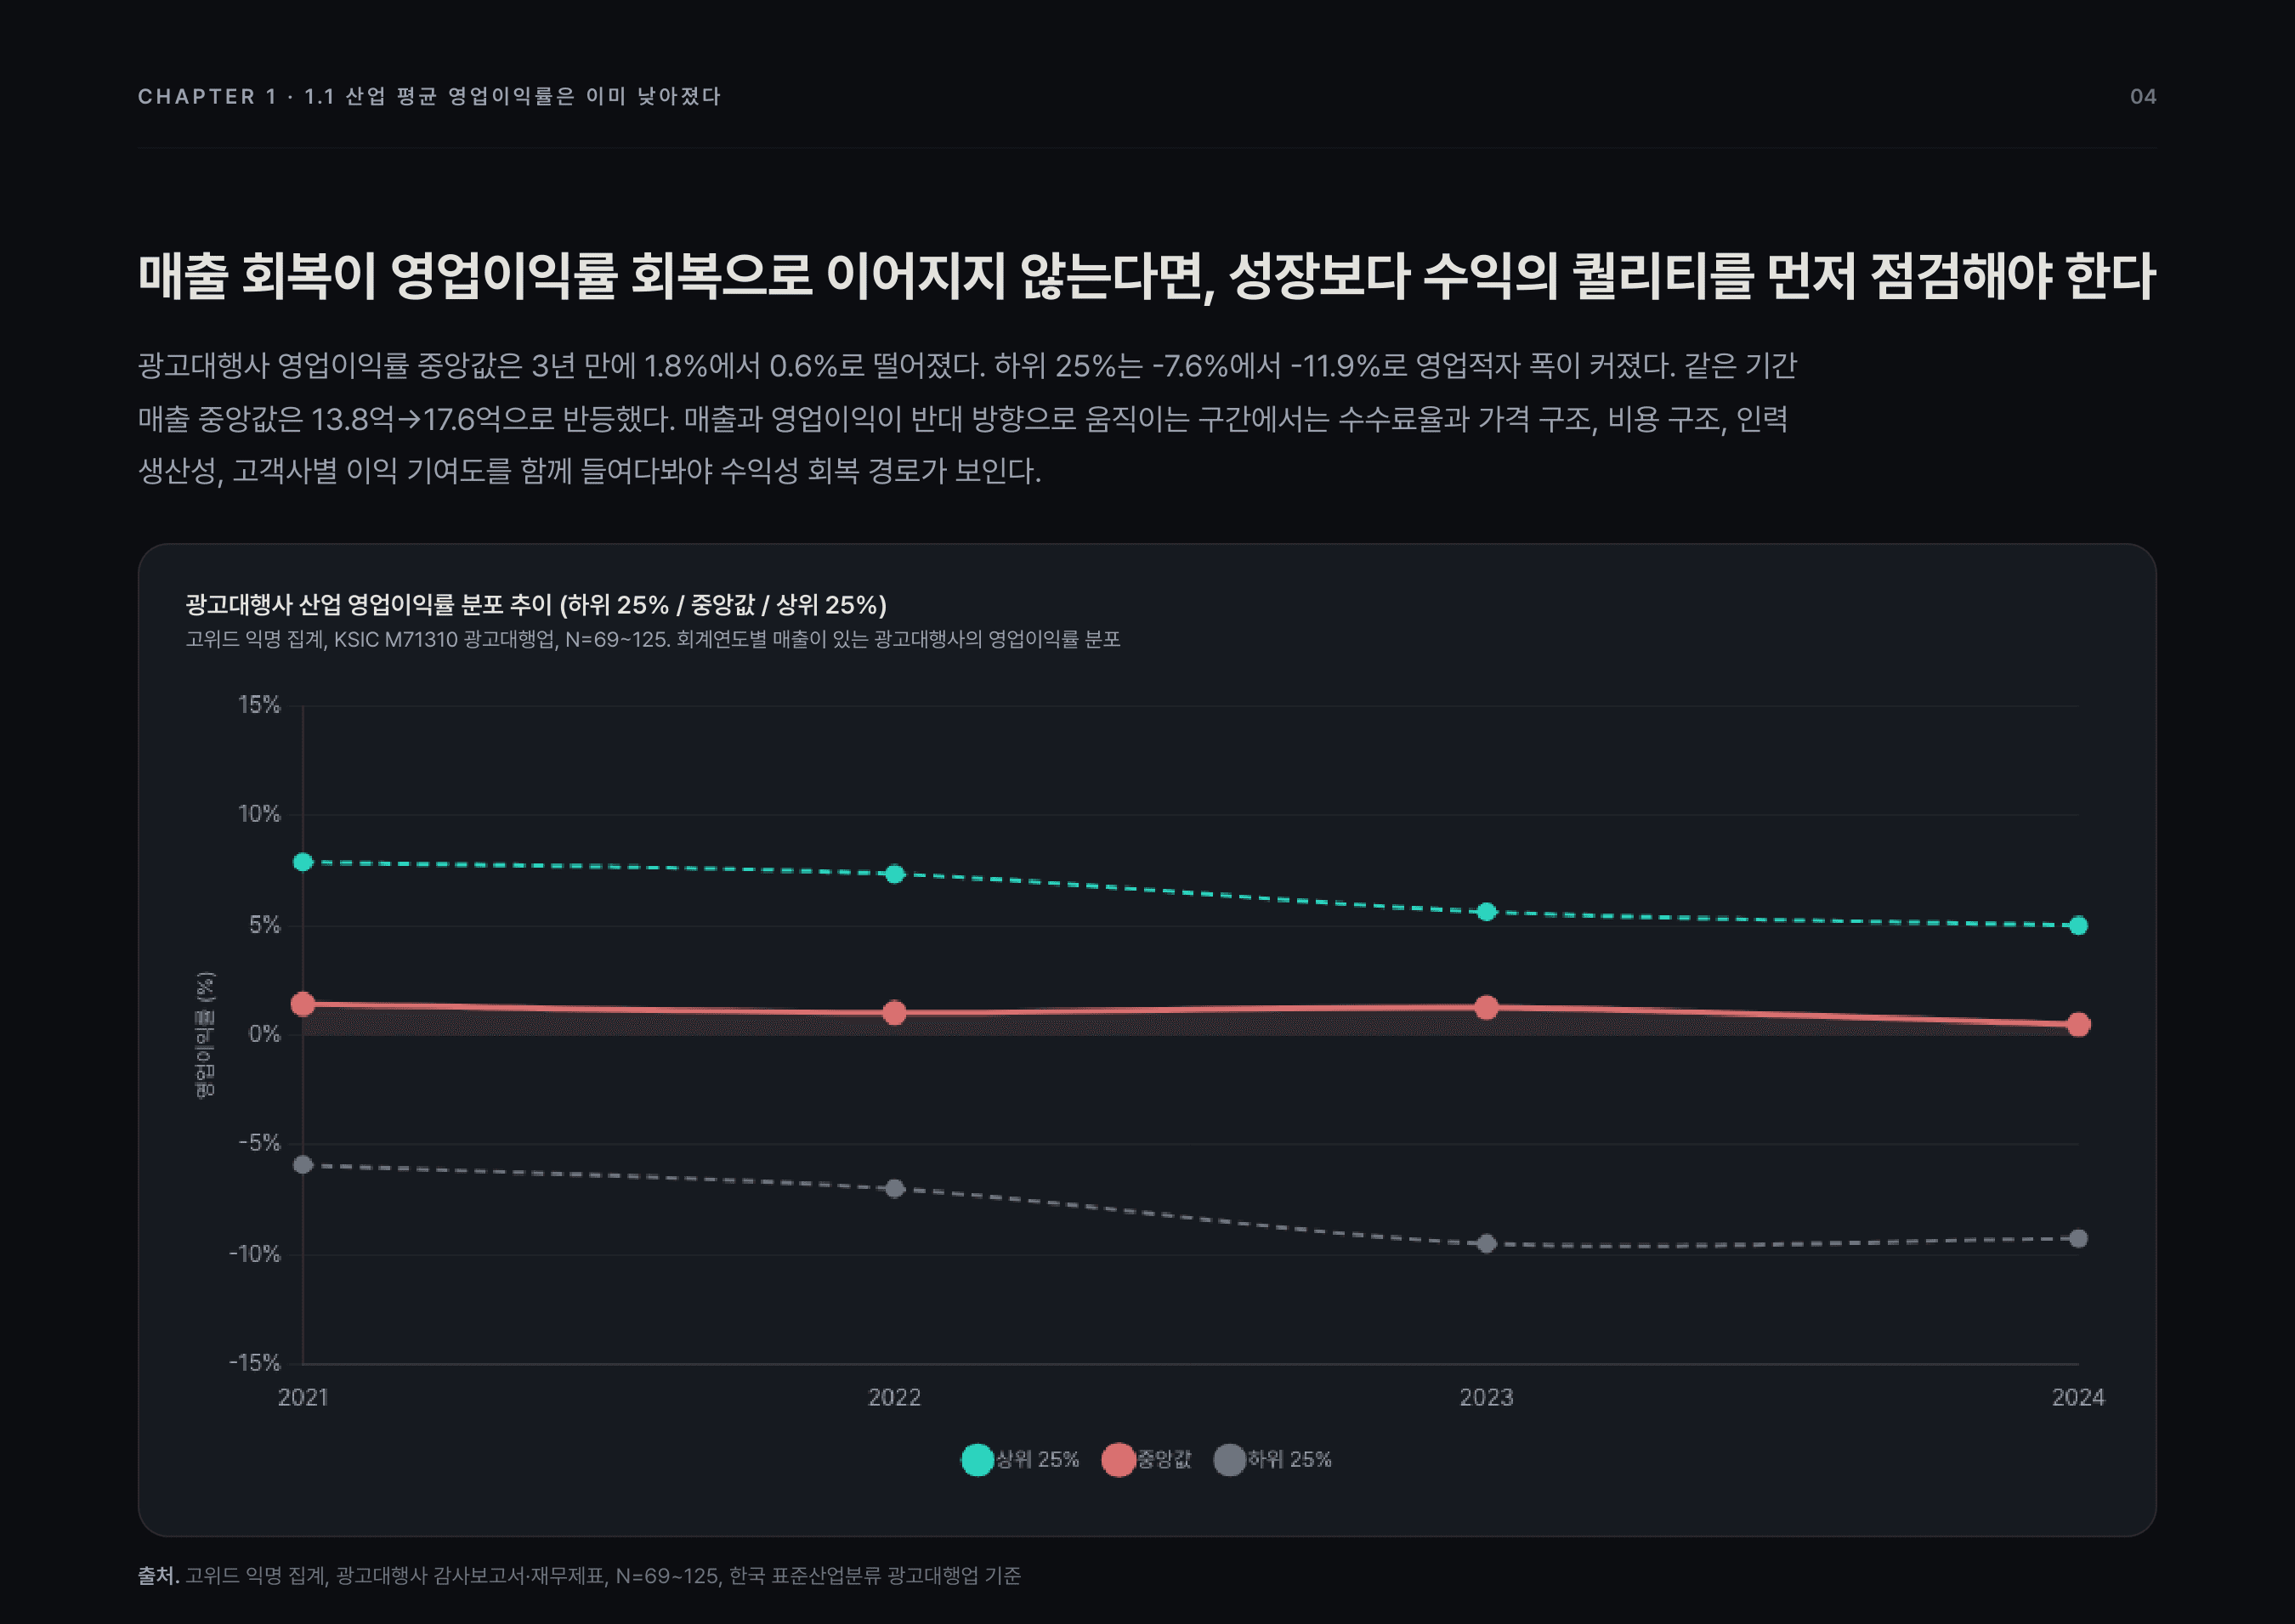This screenshot has width=2295, height=1624.
Task: Select the 2023 중앙값 red data point
Action: point(1487,1007)
